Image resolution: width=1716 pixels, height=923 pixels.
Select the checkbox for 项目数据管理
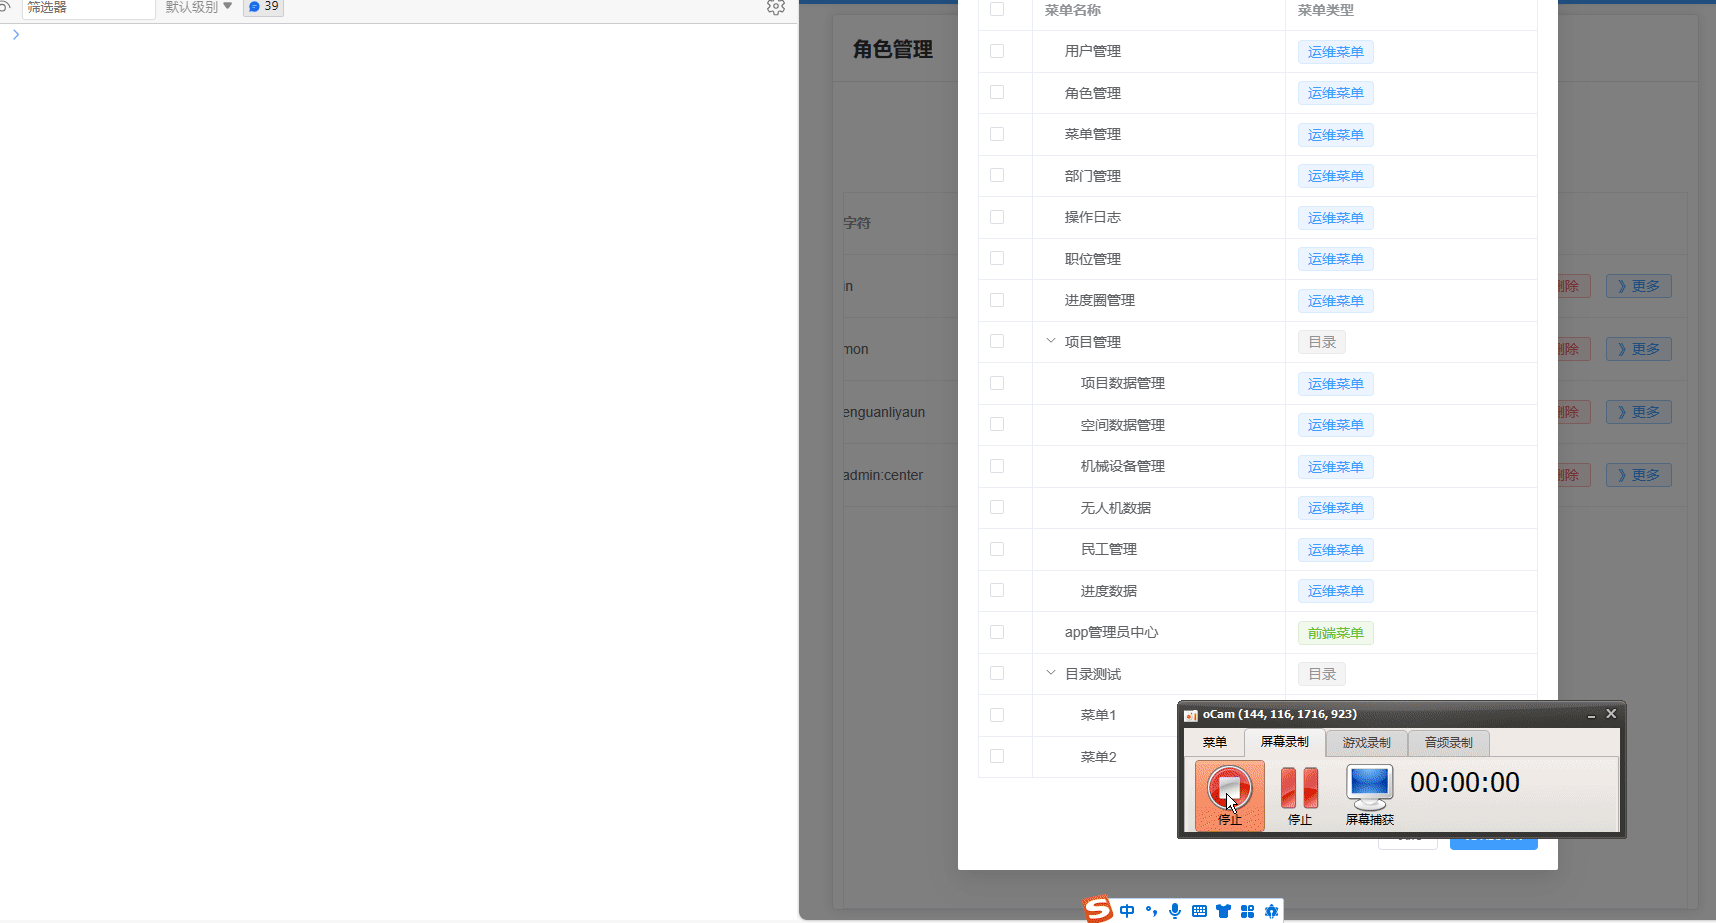(996, 382)
